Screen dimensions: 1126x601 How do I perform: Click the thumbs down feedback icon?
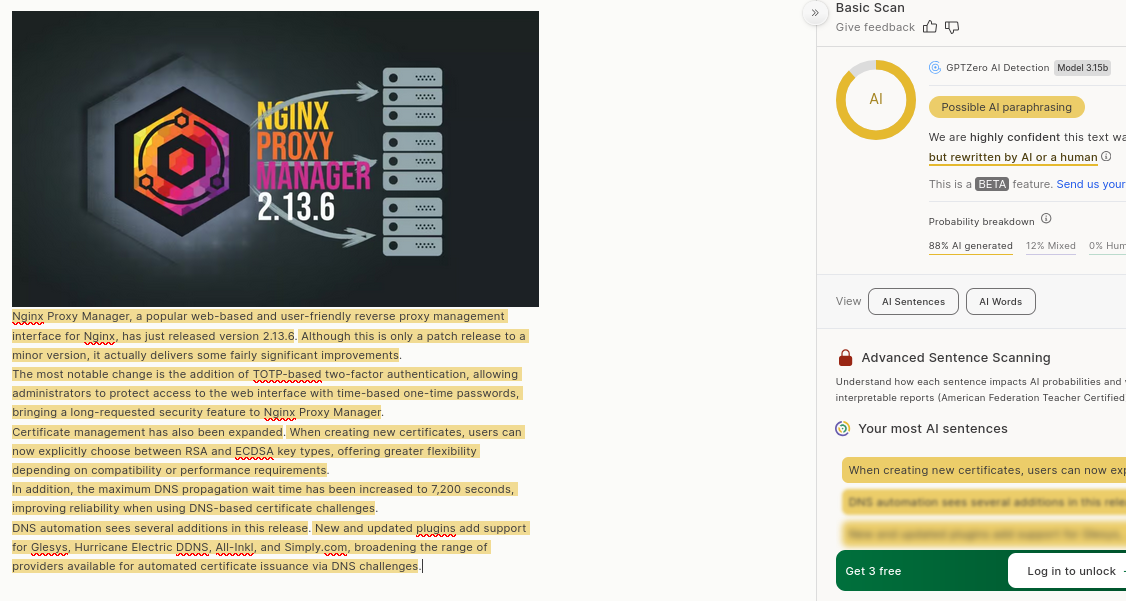pyautogui.click(x=952, y=27)
